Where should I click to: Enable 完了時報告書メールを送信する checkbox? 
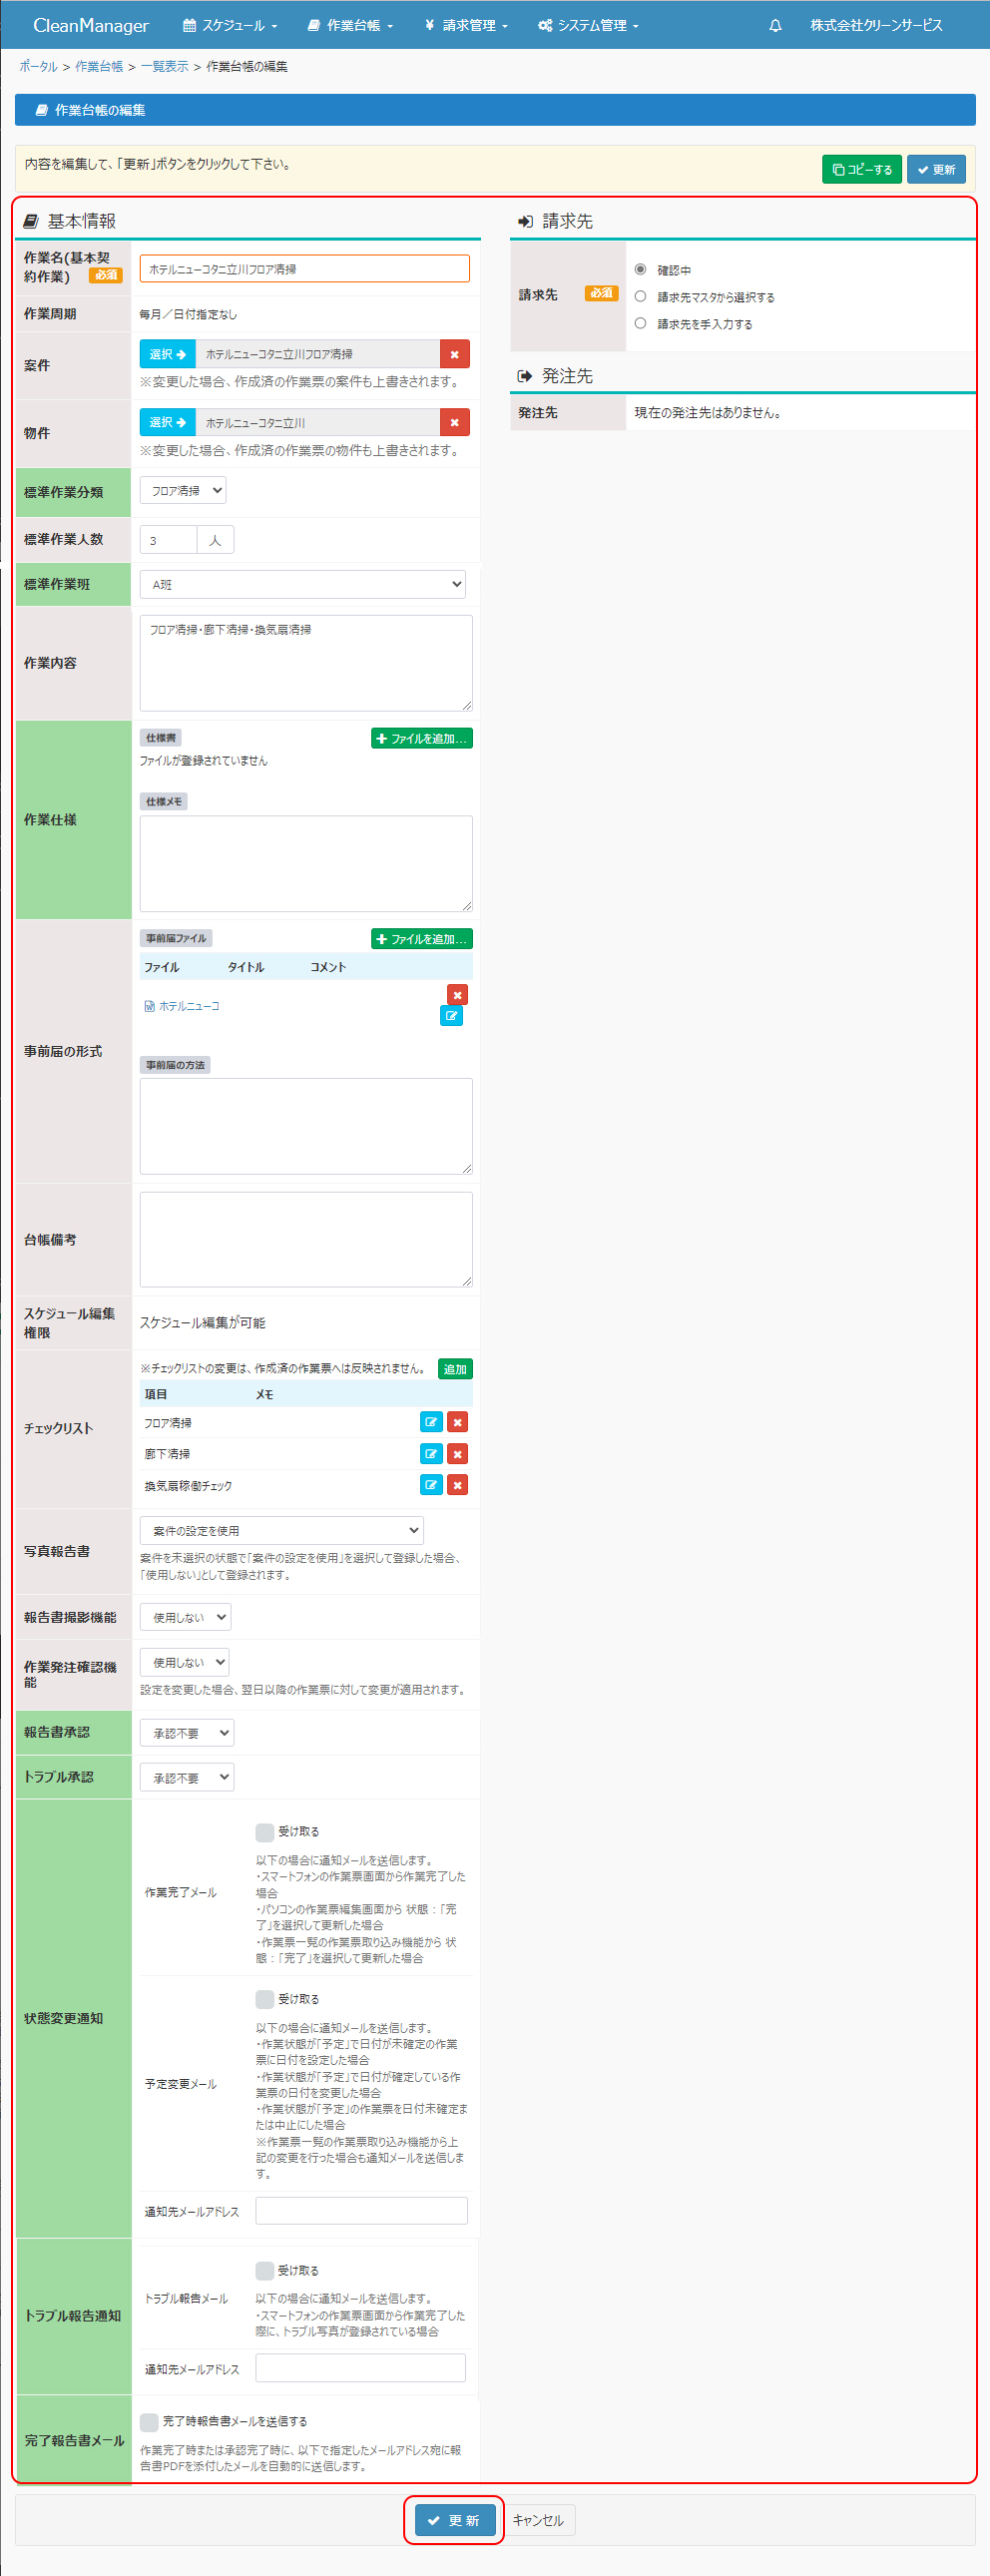pyautogui.click(x=149, y=2422)
